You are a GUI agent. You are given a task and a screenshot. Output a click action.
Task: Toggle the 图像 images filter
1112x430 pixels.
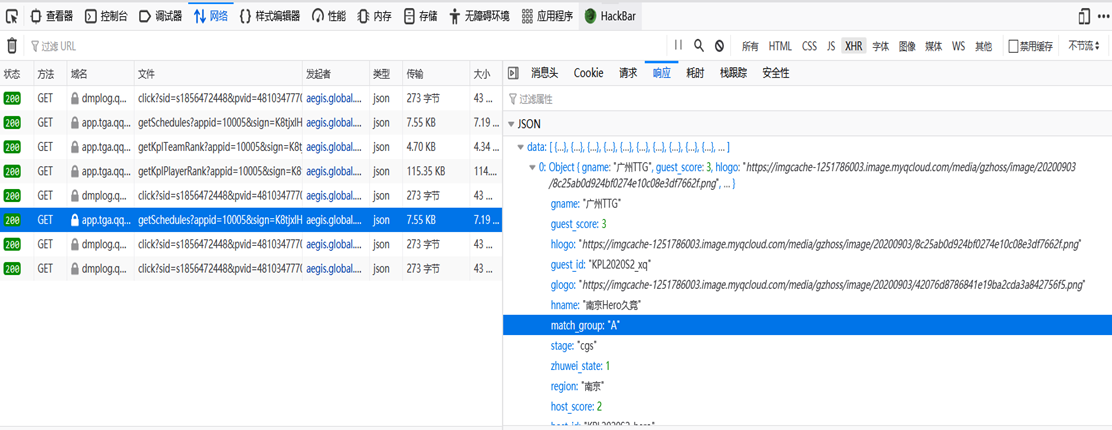907,46
